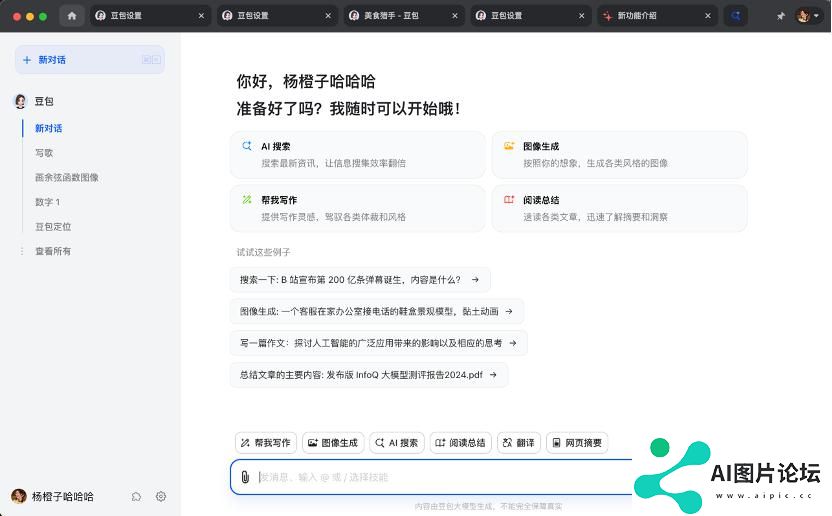
Task: Click the 豆包 avatar in the sidebar
Action: (x=20, y=101)
